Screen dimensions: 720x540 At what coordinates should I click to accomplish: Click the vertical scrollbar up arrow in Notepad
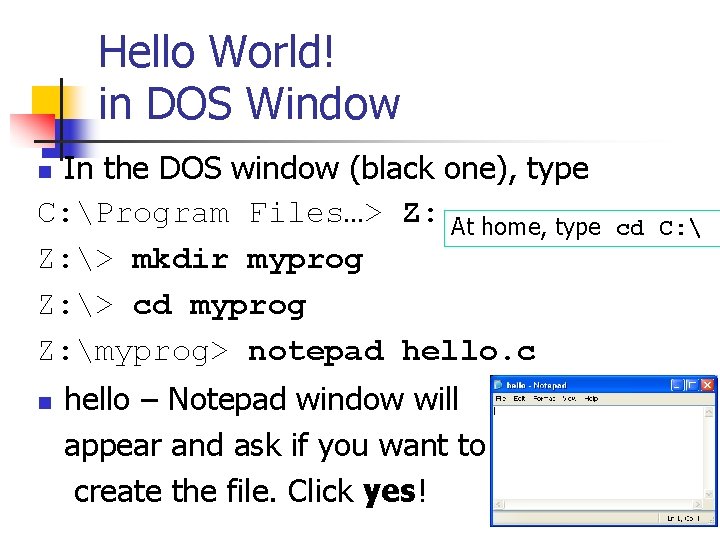709,412
